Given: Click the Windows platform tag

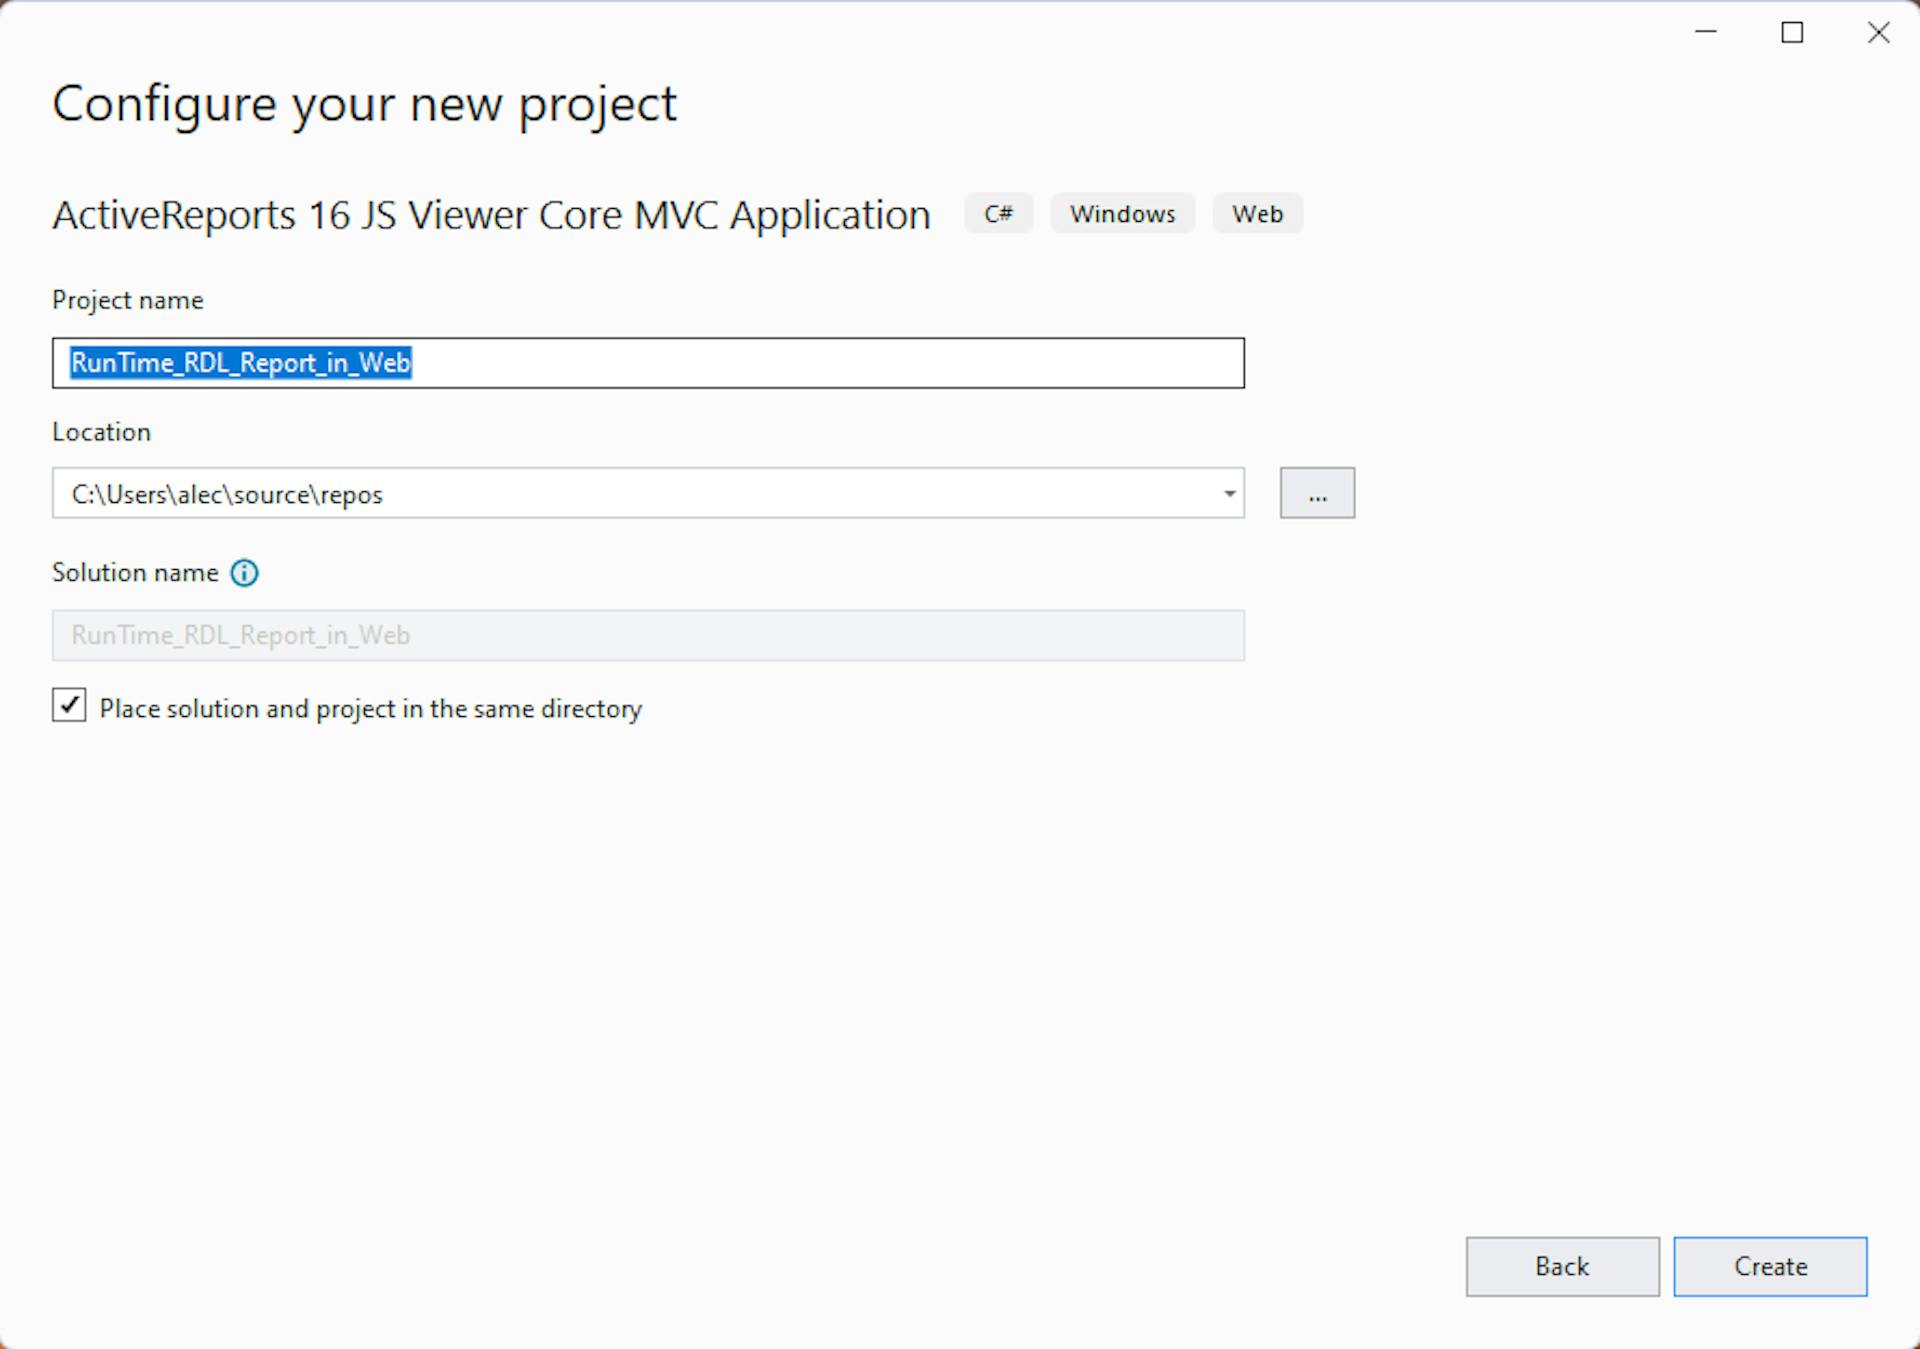Looking at the screenshot, I should (x=1122, y=213).
